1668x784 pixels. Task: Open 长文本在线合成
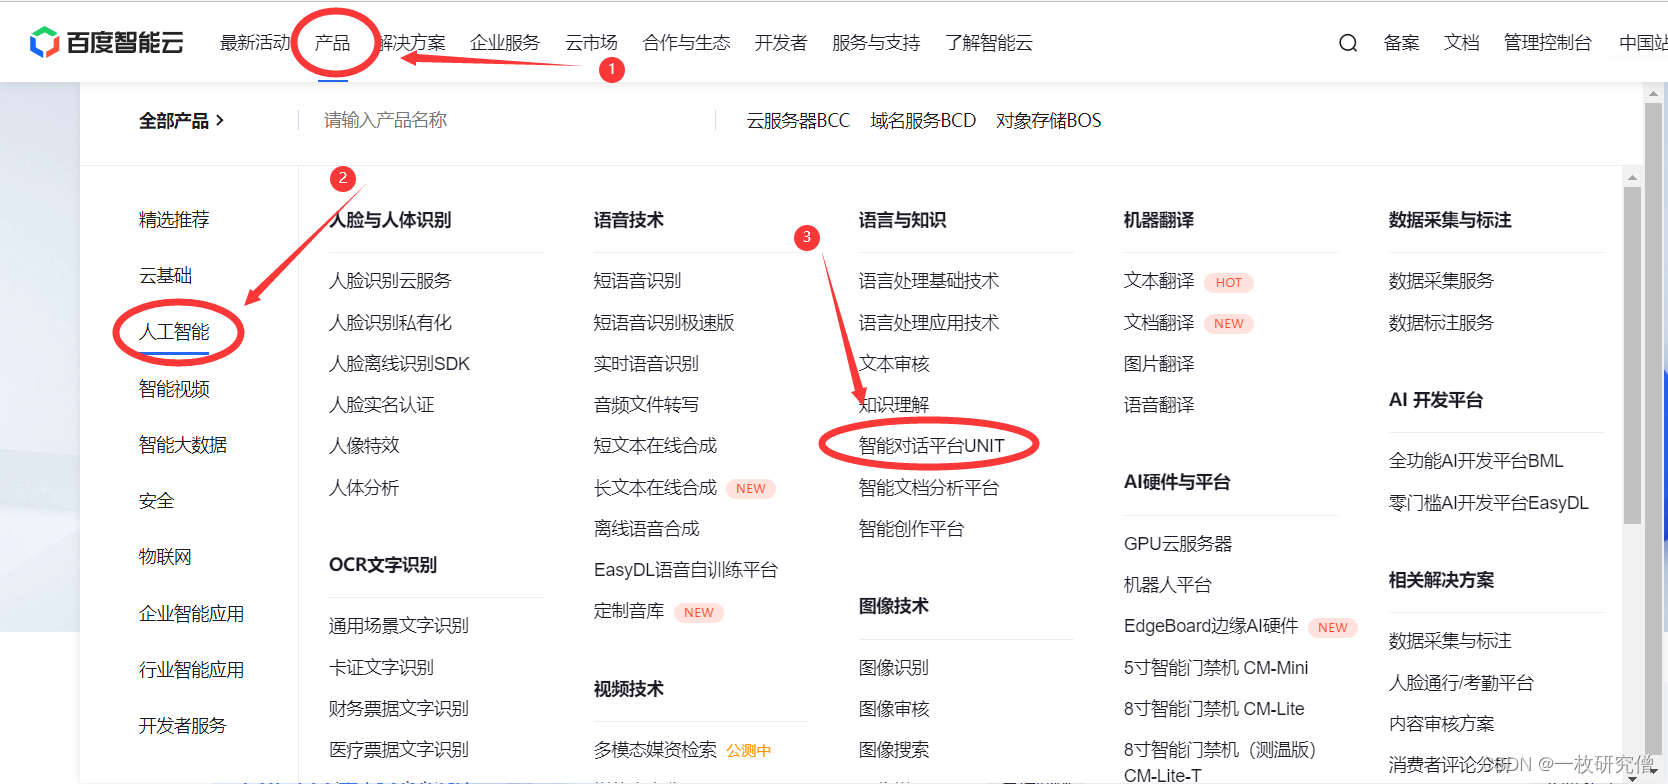655,488
